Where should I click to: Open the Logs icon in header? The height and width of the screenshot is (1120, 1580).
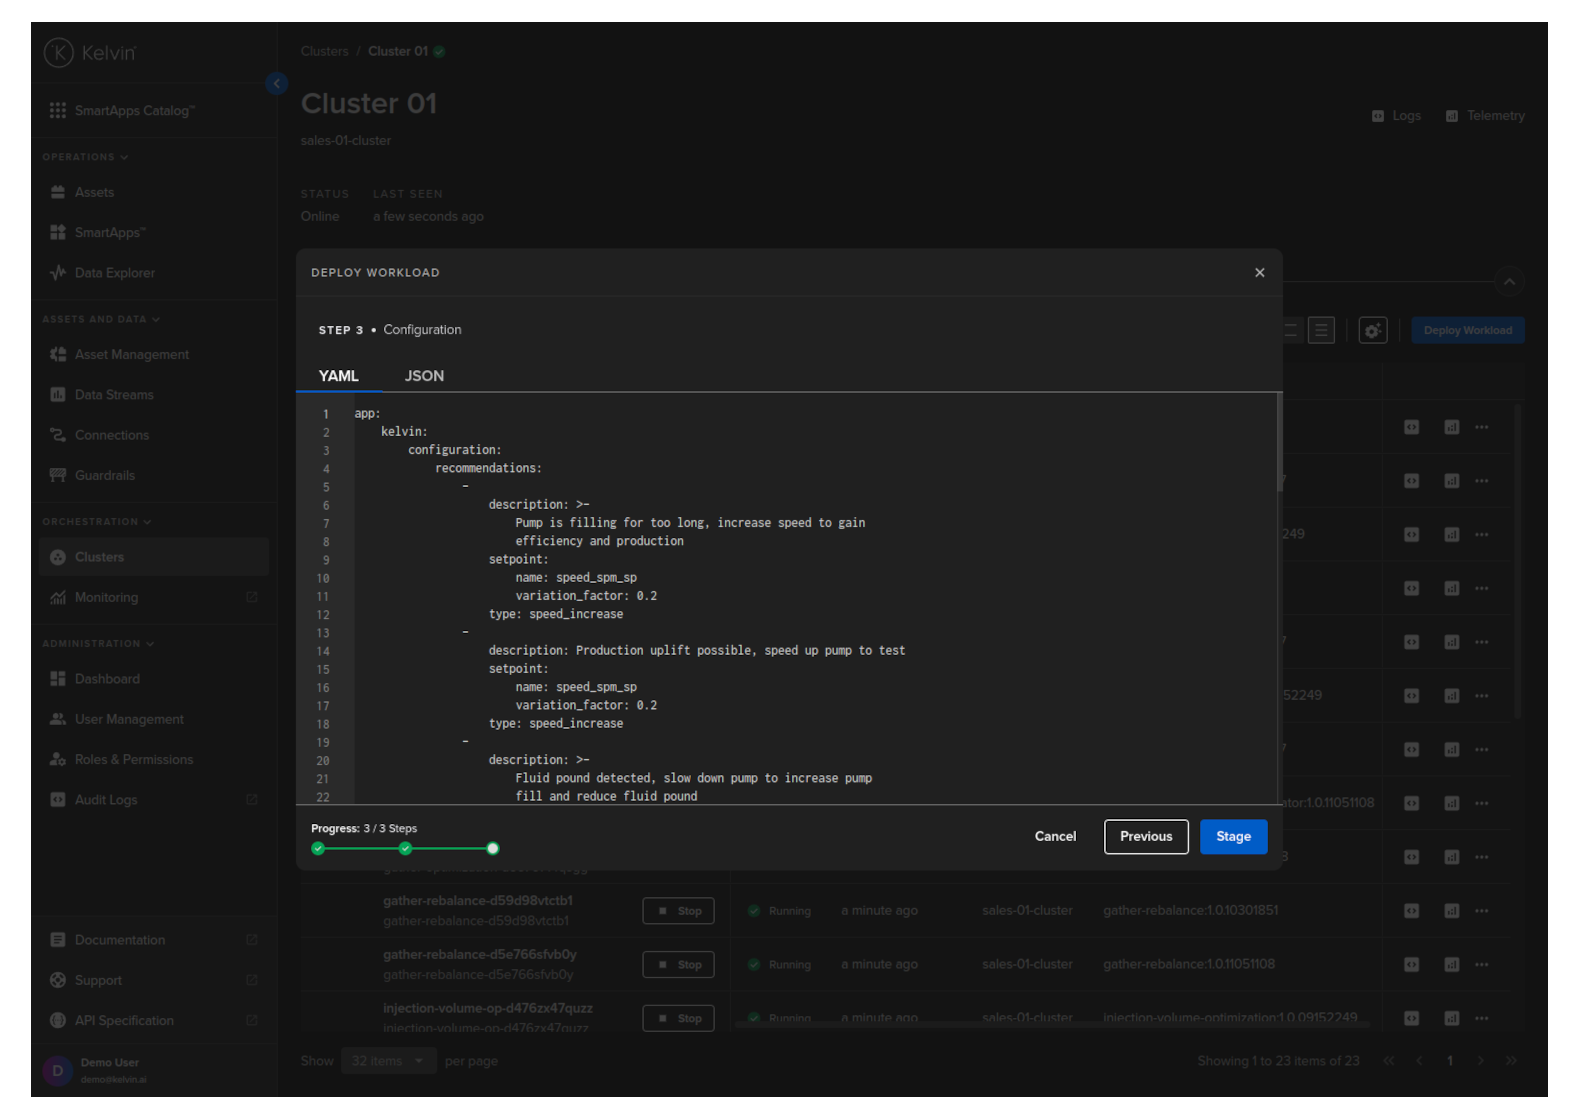(1396, 116)
